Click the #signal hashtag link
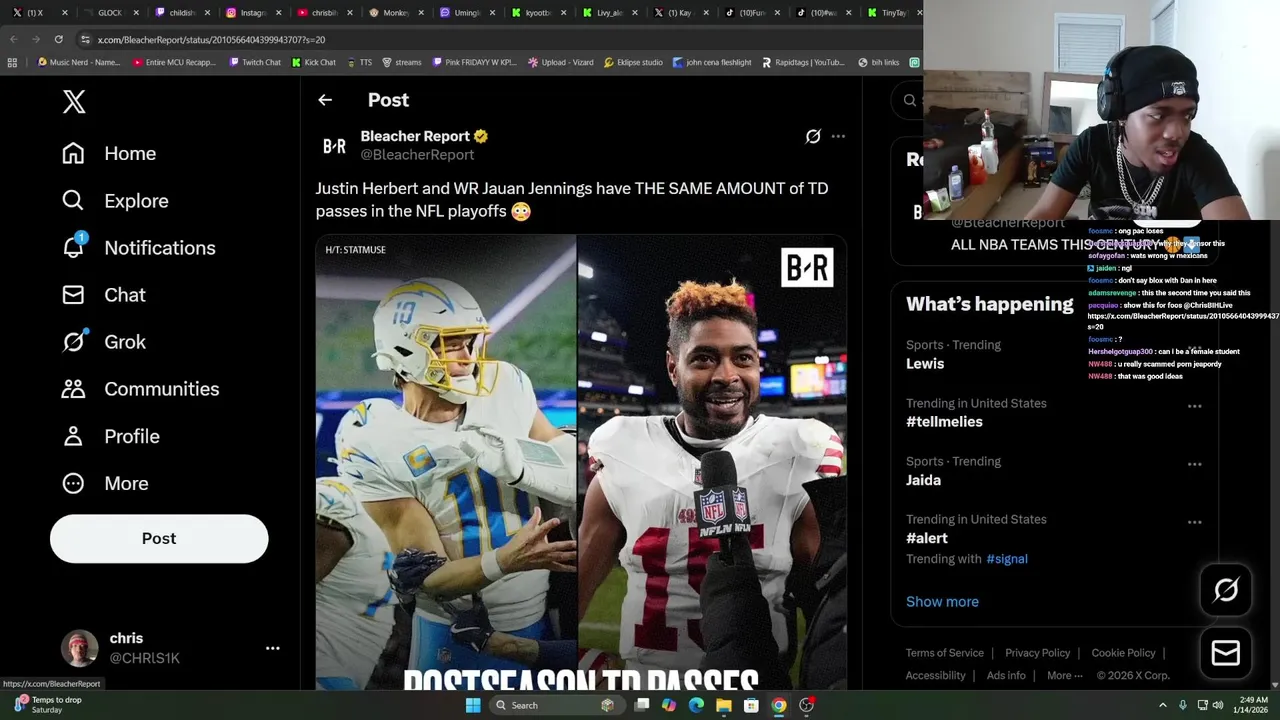 click(1007, 559)
